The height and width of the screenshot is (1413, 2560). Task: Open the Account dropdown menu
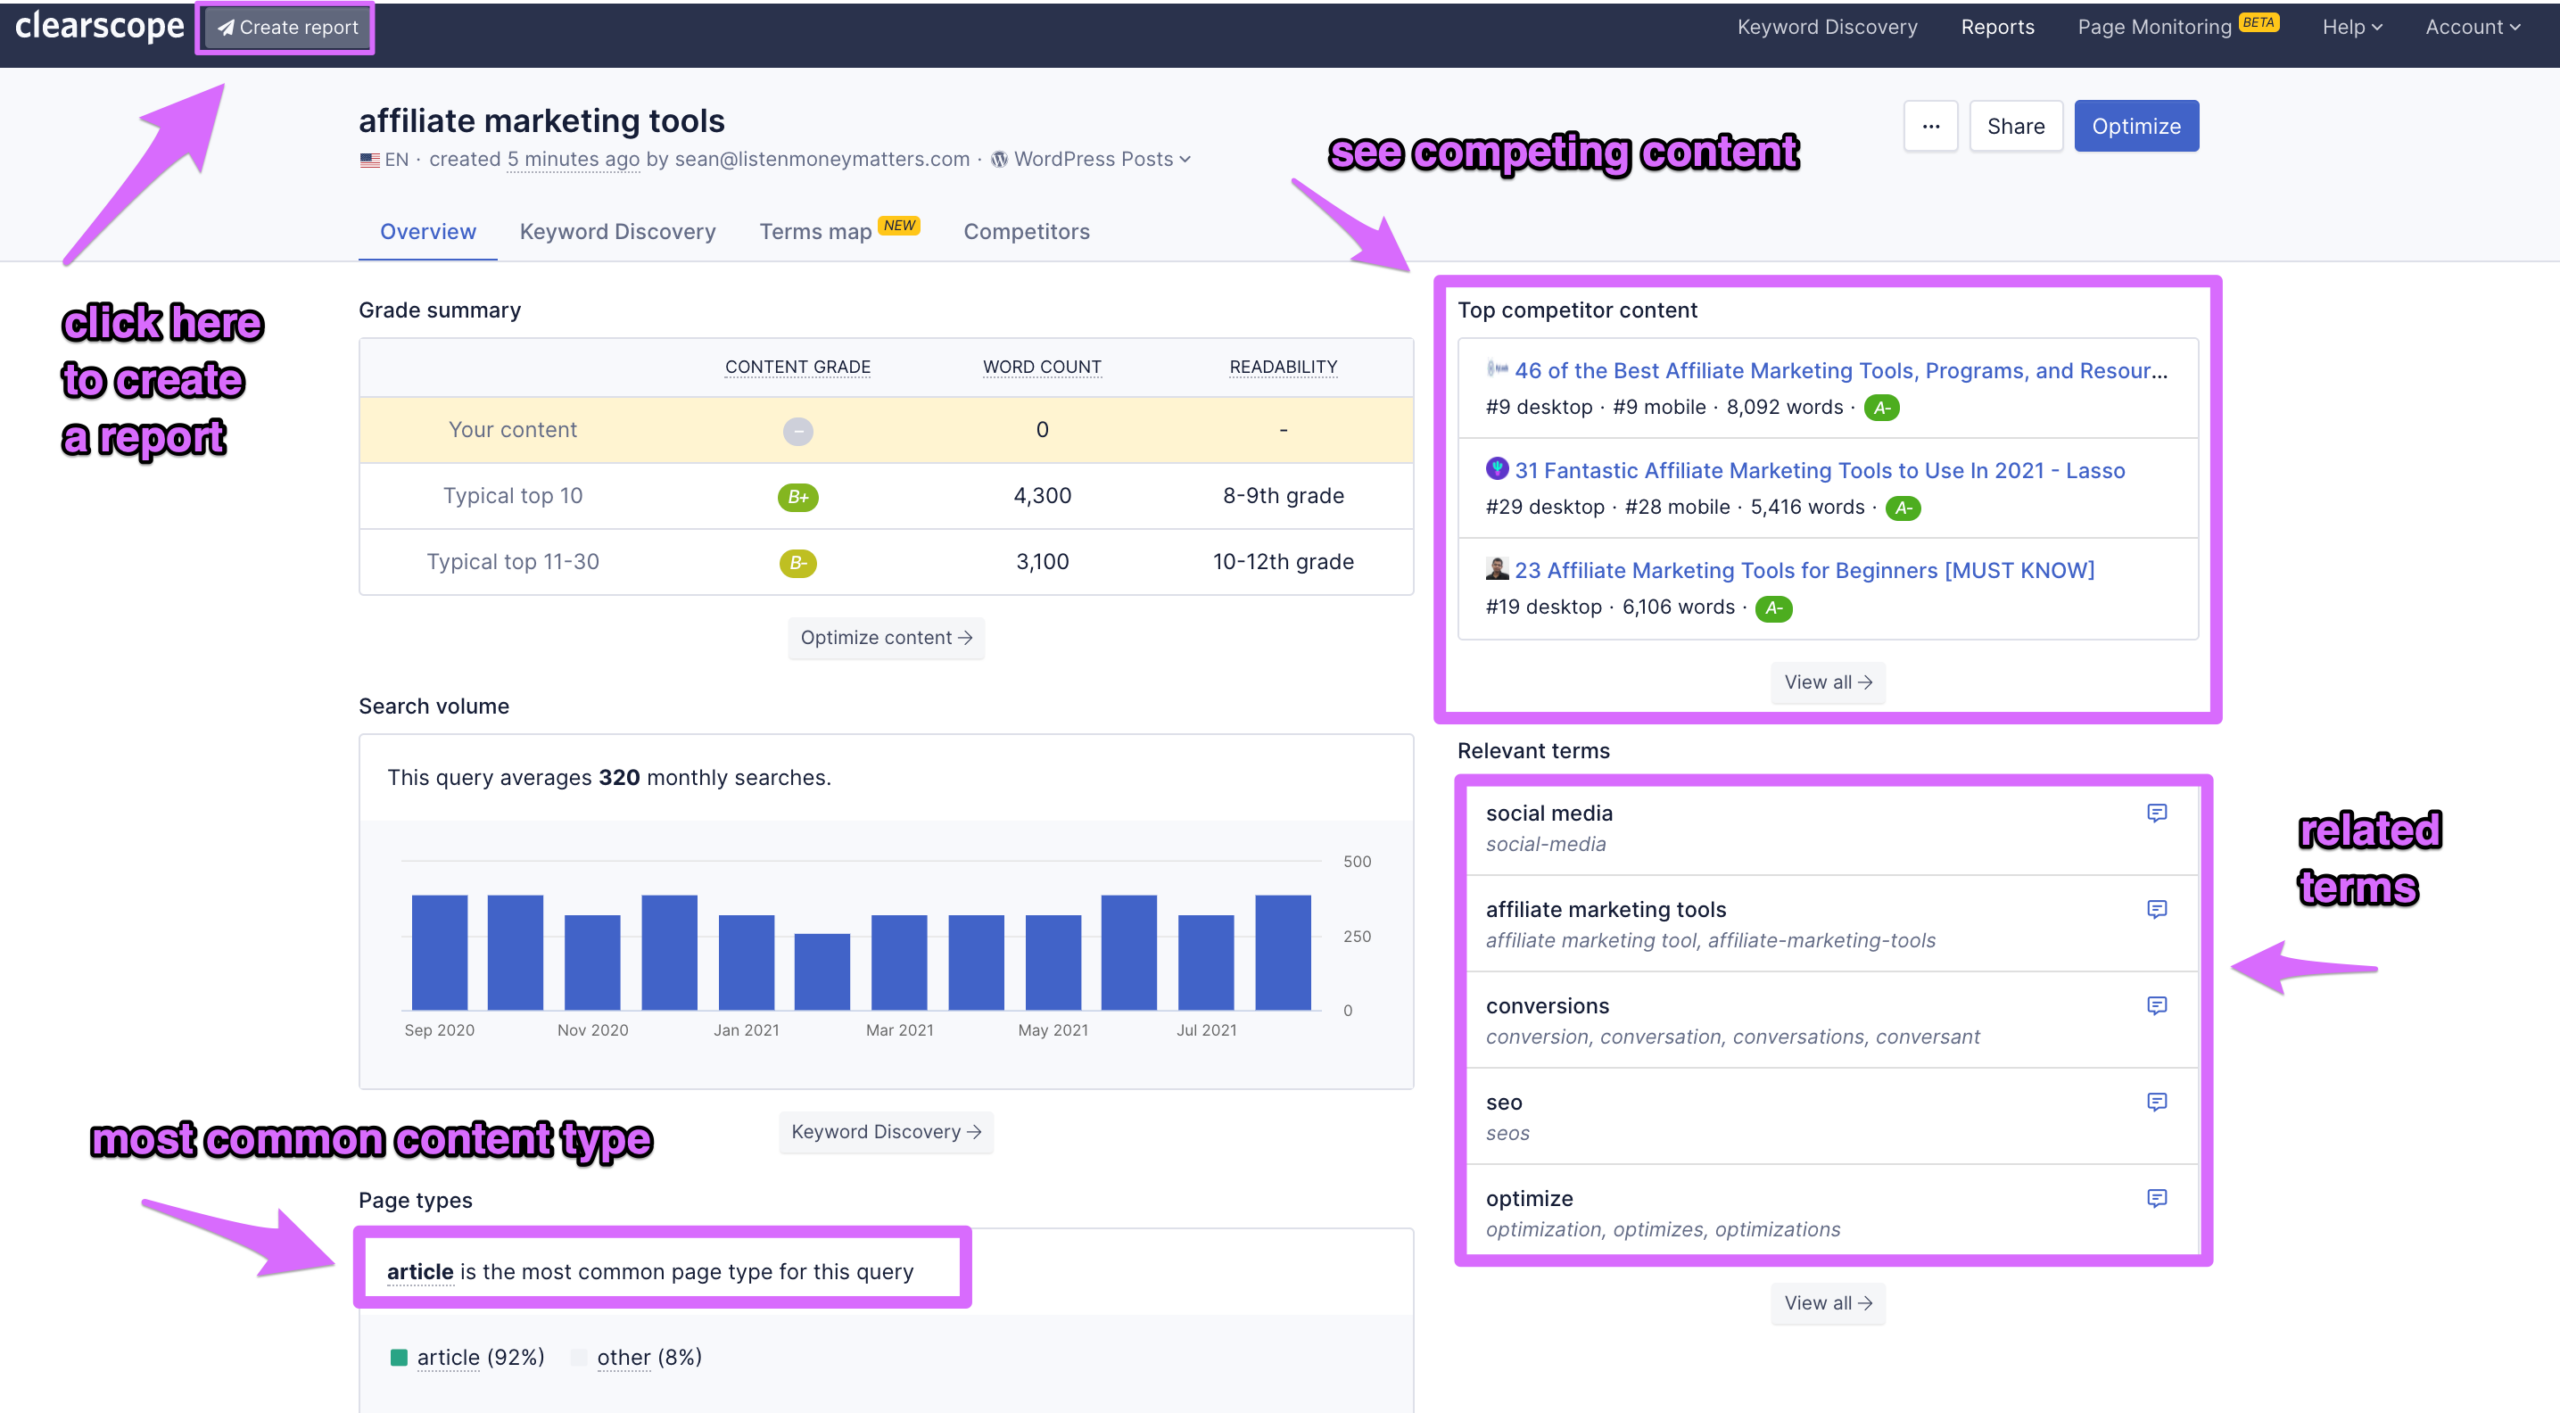(x=2472, y=27)
